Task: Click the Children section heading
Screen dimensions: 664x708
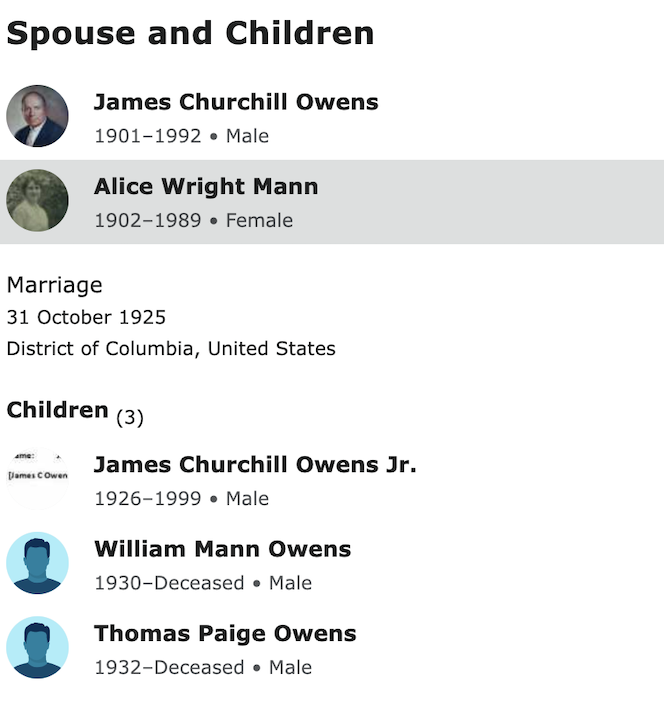Action: coord(57,410)
